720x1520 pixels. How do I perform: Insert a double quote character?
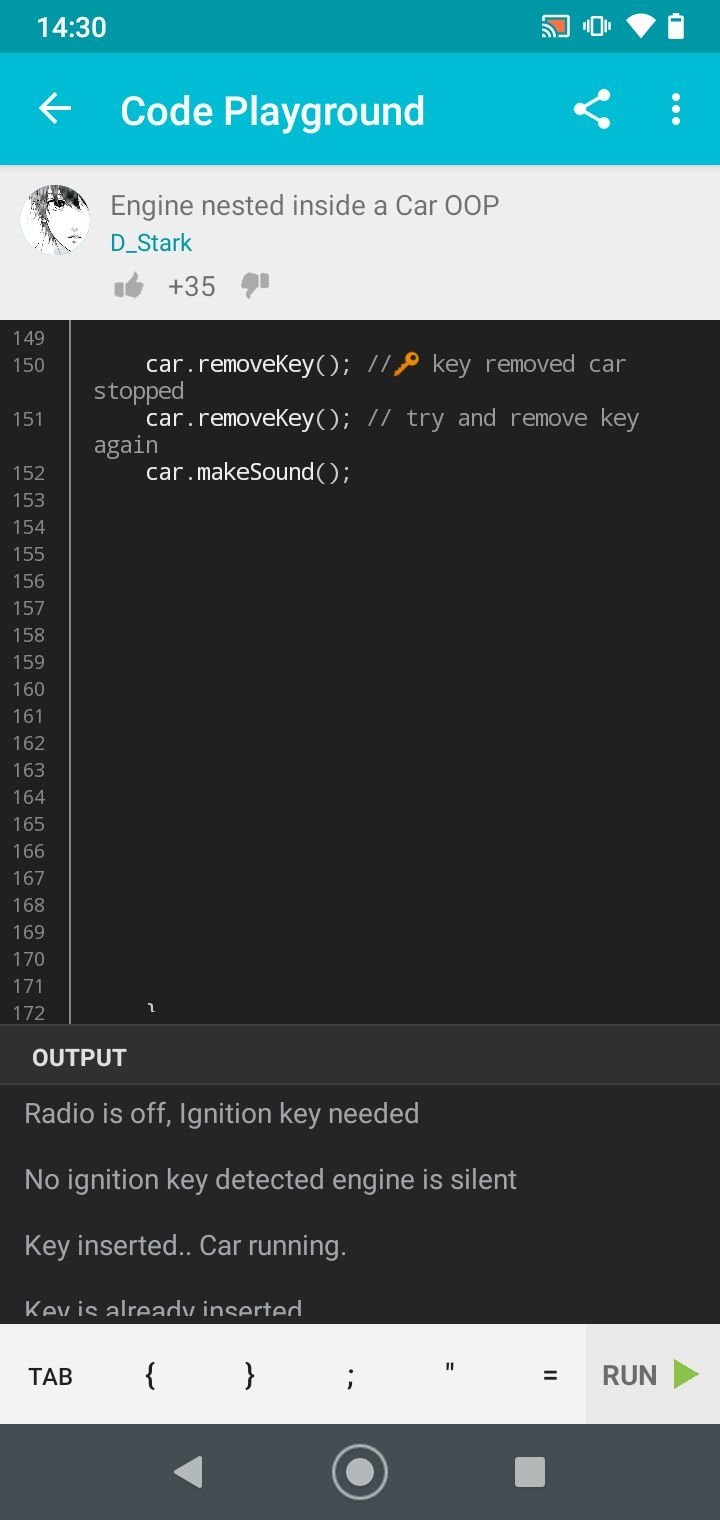(x=450, y=1376)
